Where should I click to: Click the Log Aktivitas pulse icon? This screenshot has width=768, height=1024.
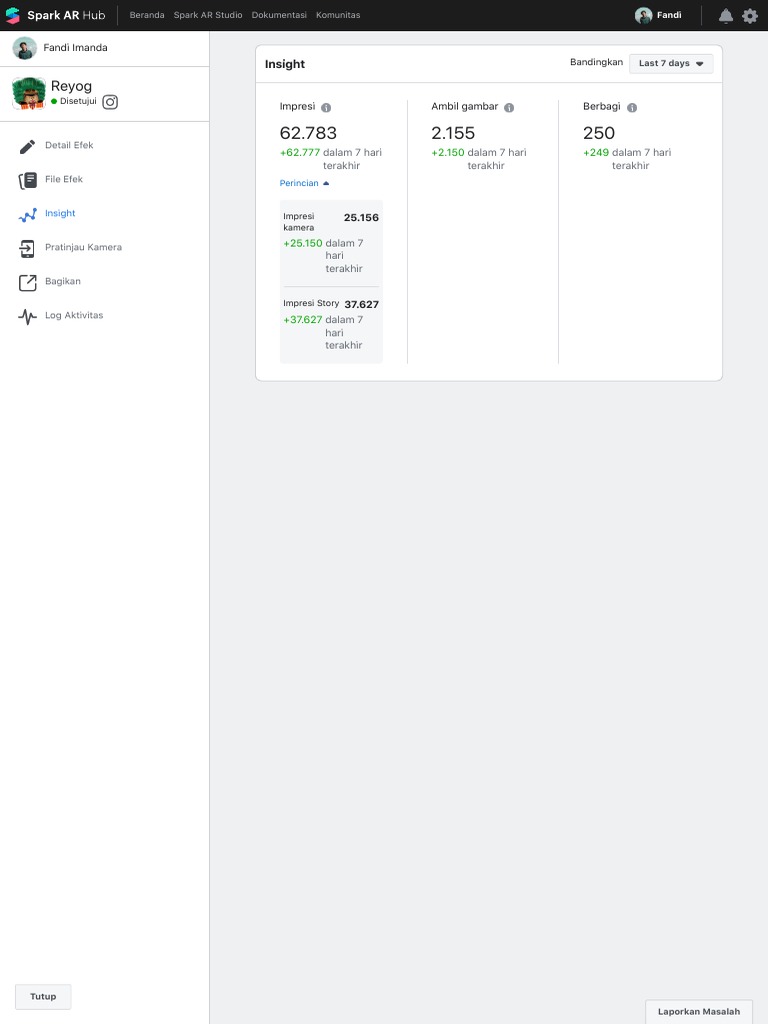(x=28, y=316)
